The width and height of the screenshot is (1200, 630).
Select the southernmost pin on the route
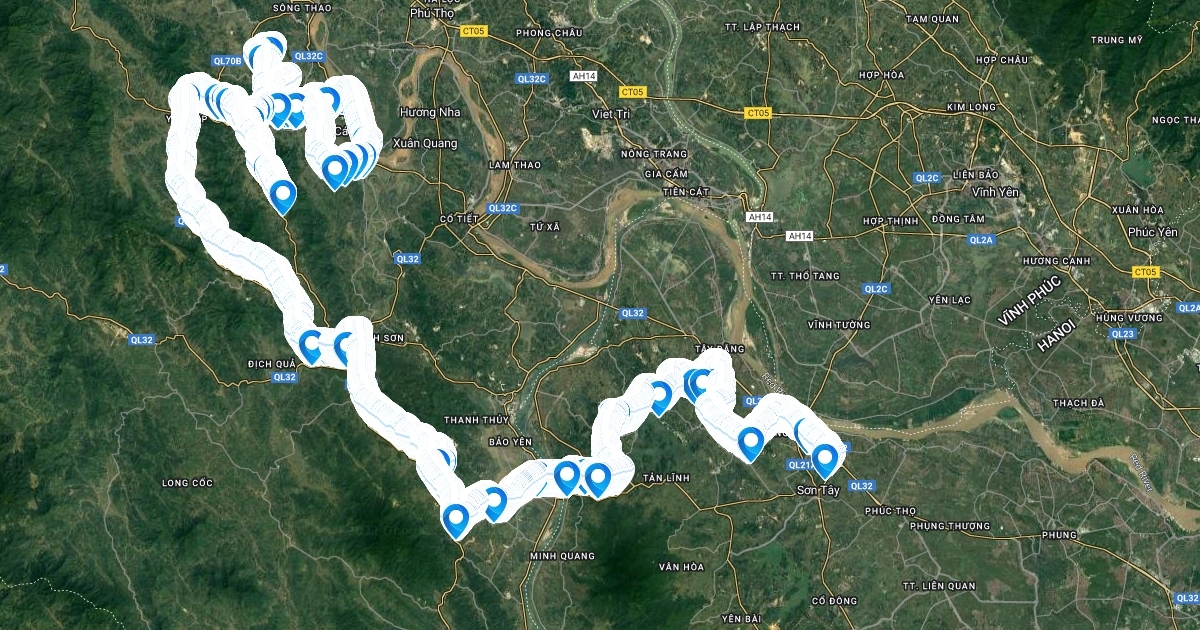click(456, 521)
